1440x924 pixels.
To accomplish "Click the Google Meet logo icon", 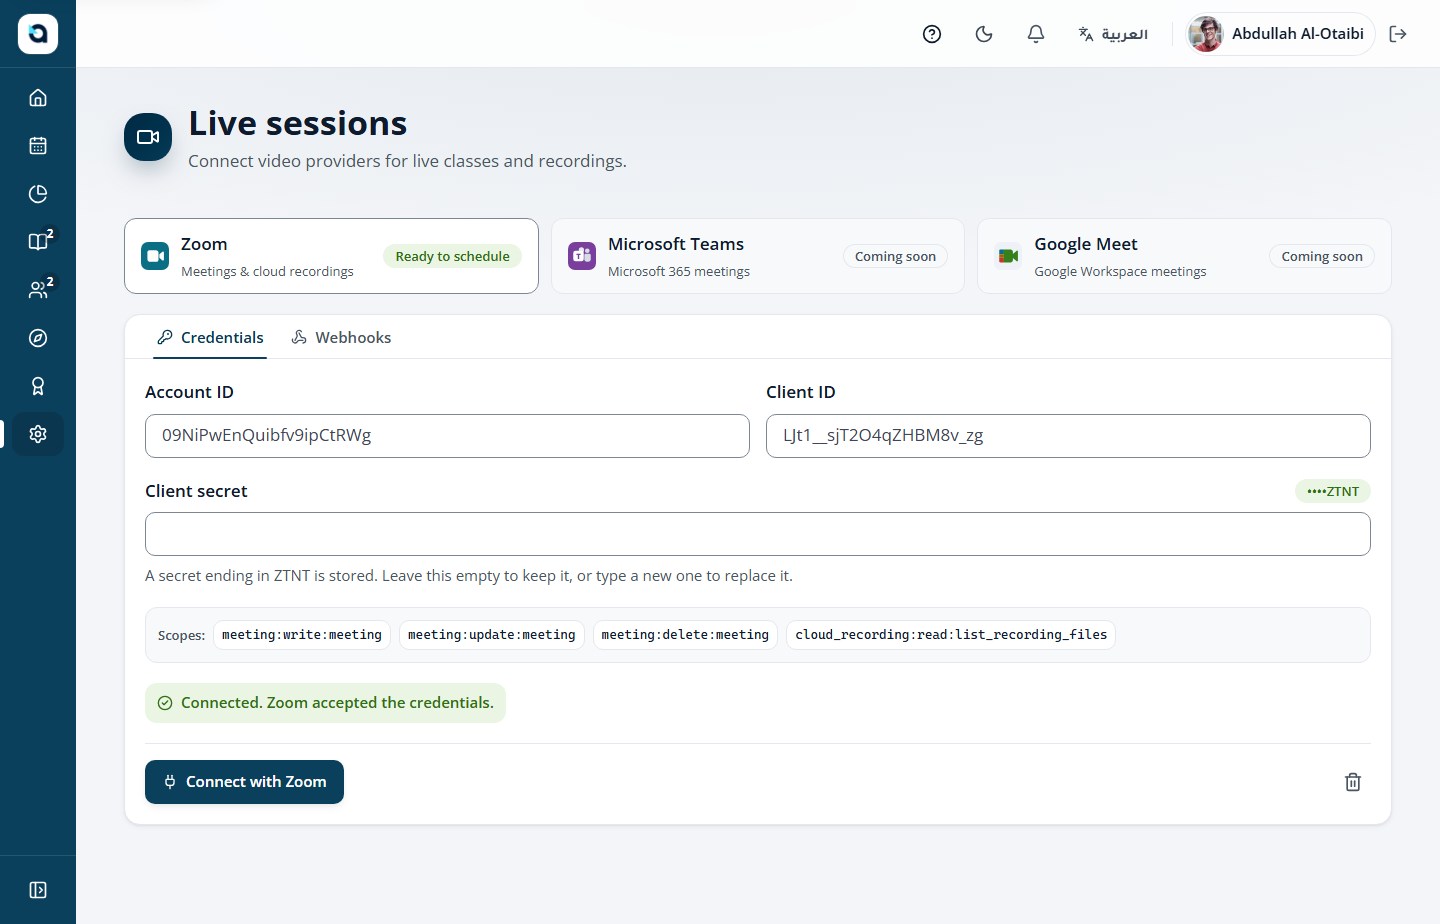I will pos(1008,256).
